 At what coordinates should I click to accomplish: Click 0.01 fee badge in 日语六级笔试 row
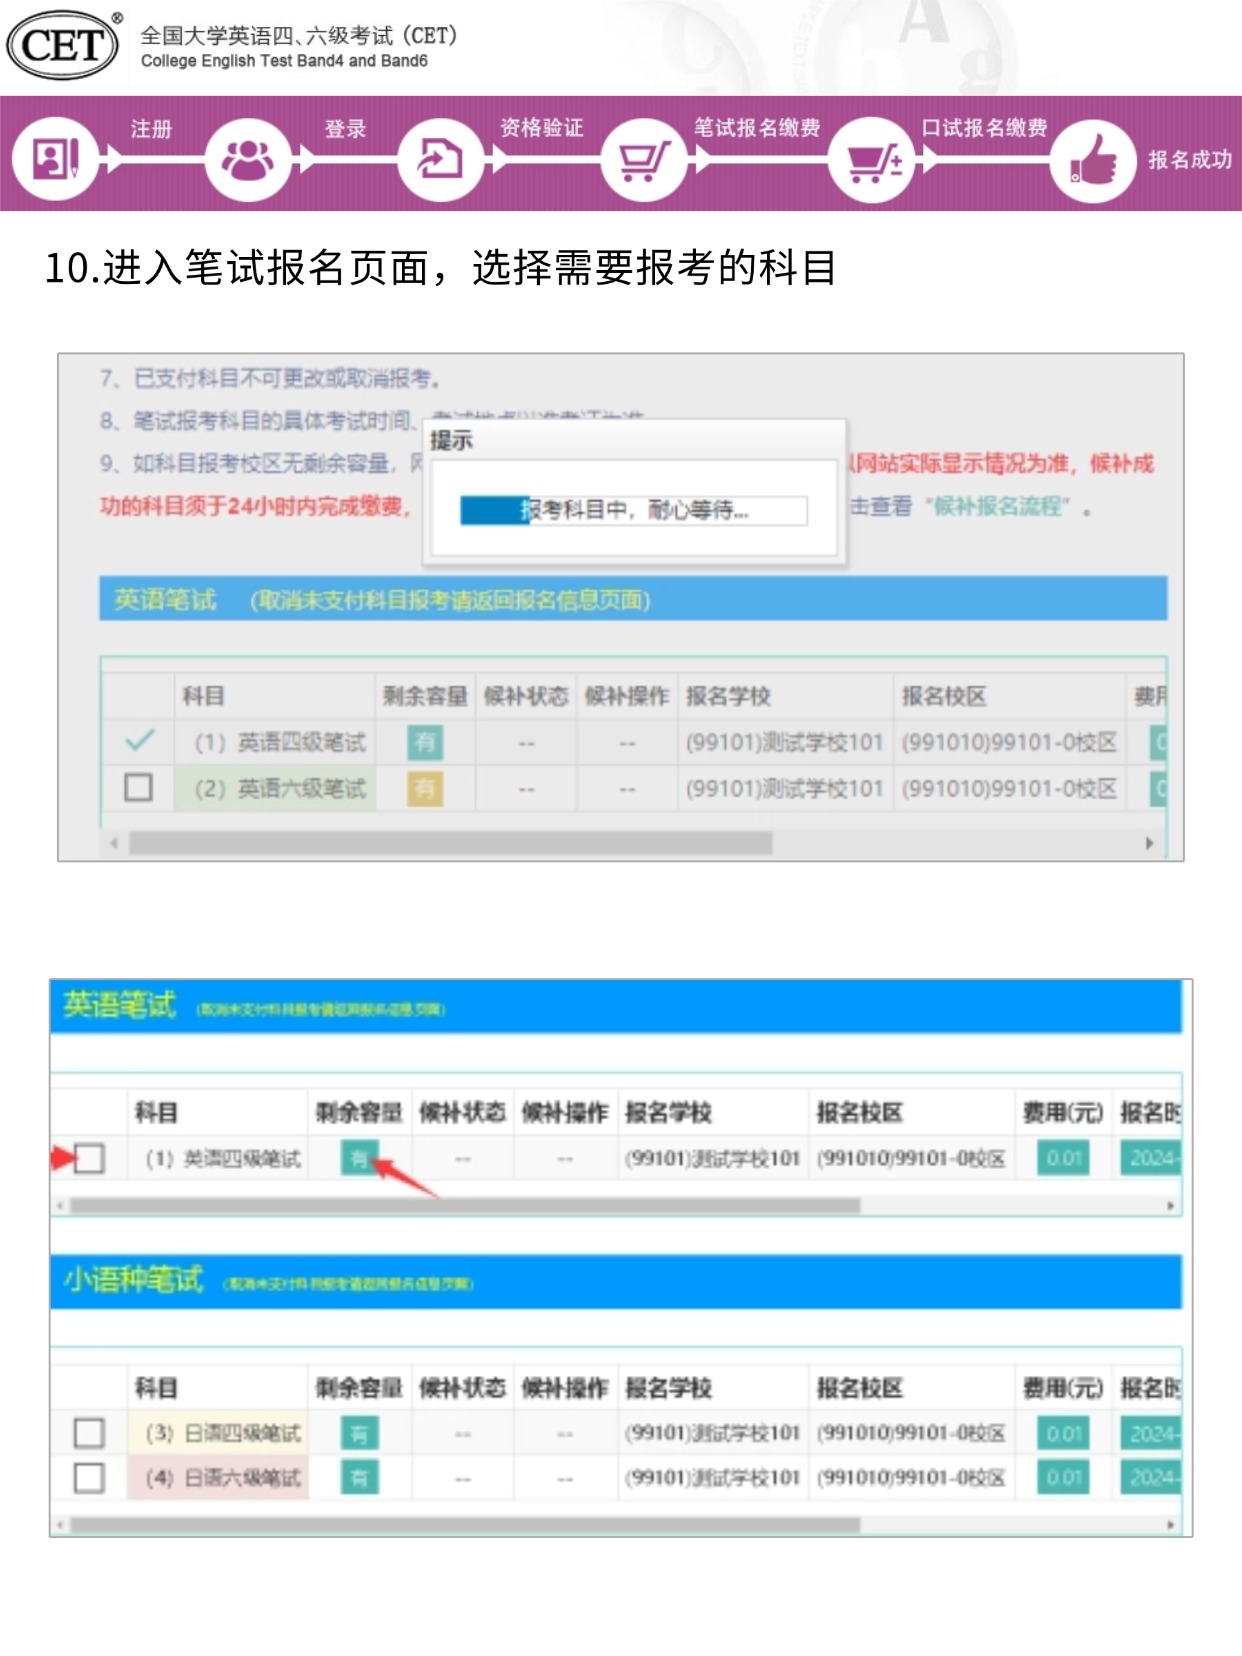pos(1063,1478)
